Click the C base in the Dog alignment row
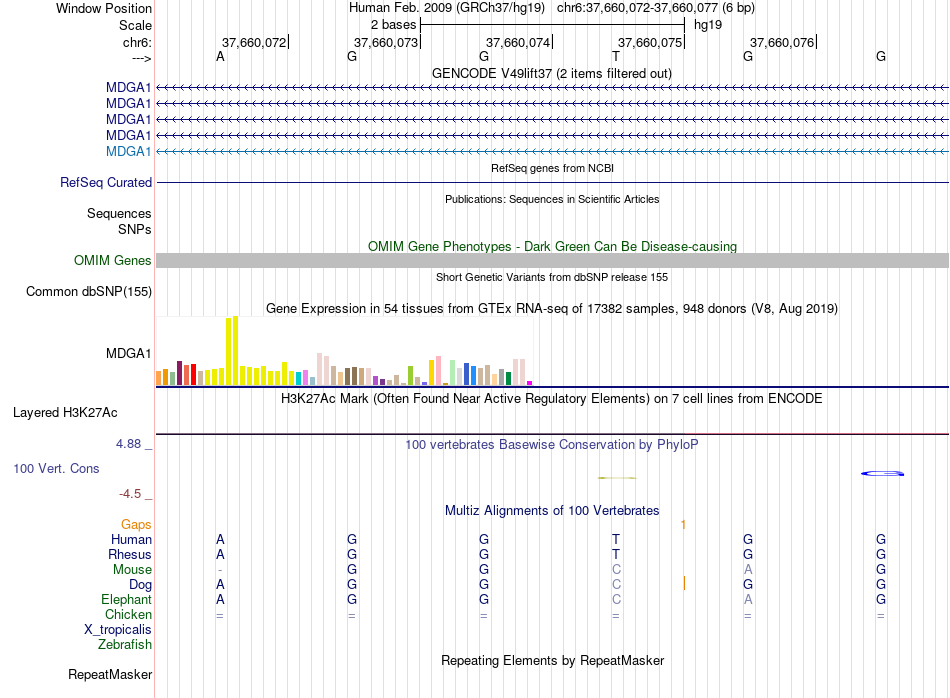Viewport: 950px width, 698px height. point(616,585)
